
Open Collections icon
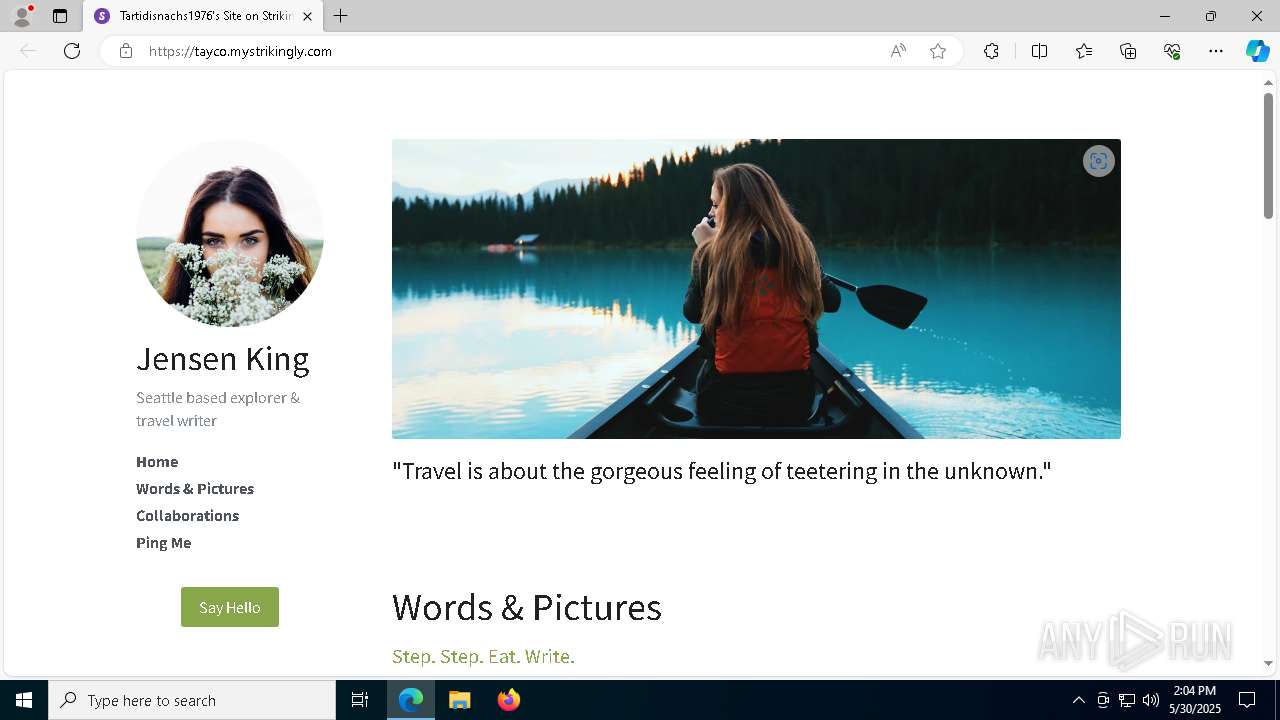[1128, 51]
